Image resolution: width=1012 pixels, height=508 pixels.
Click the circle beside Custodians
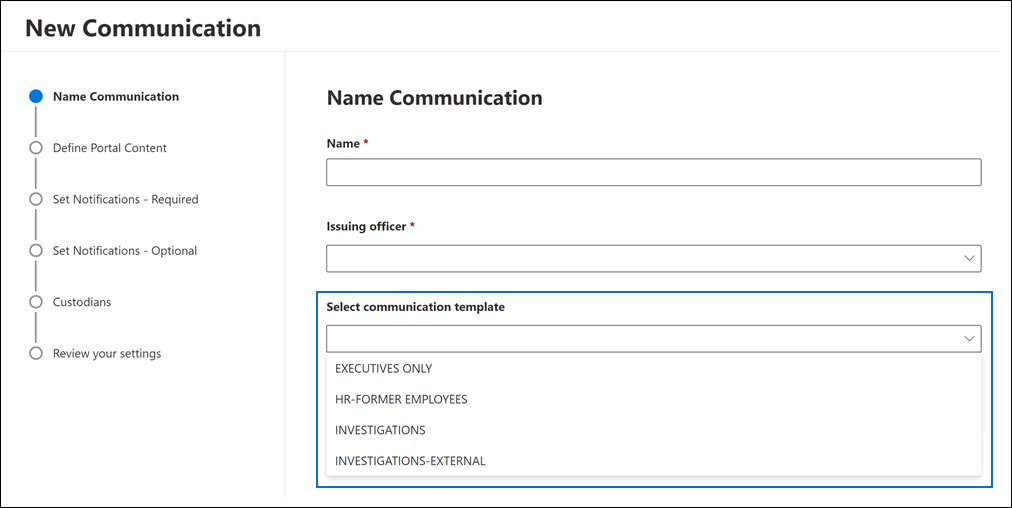tap(36, 302)
